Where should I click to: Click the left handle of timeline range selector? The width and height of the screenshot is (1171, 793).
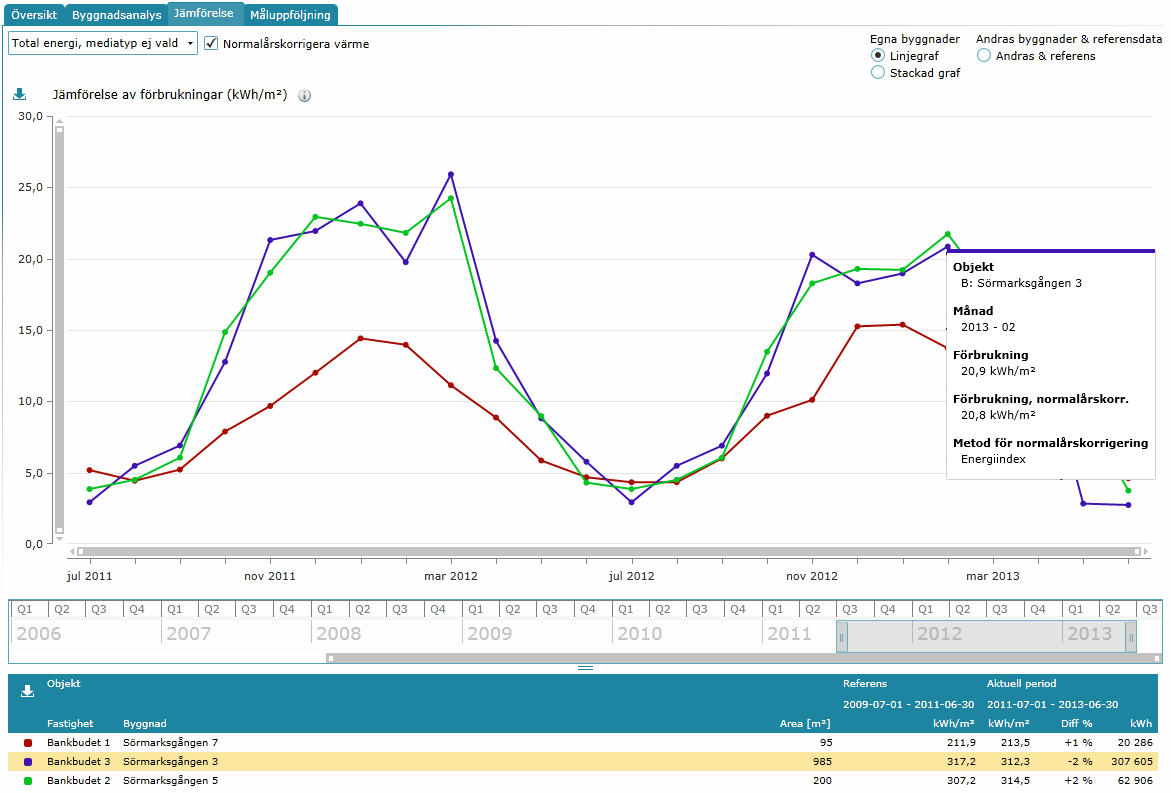pyautogui.click(x=842, y=638)
